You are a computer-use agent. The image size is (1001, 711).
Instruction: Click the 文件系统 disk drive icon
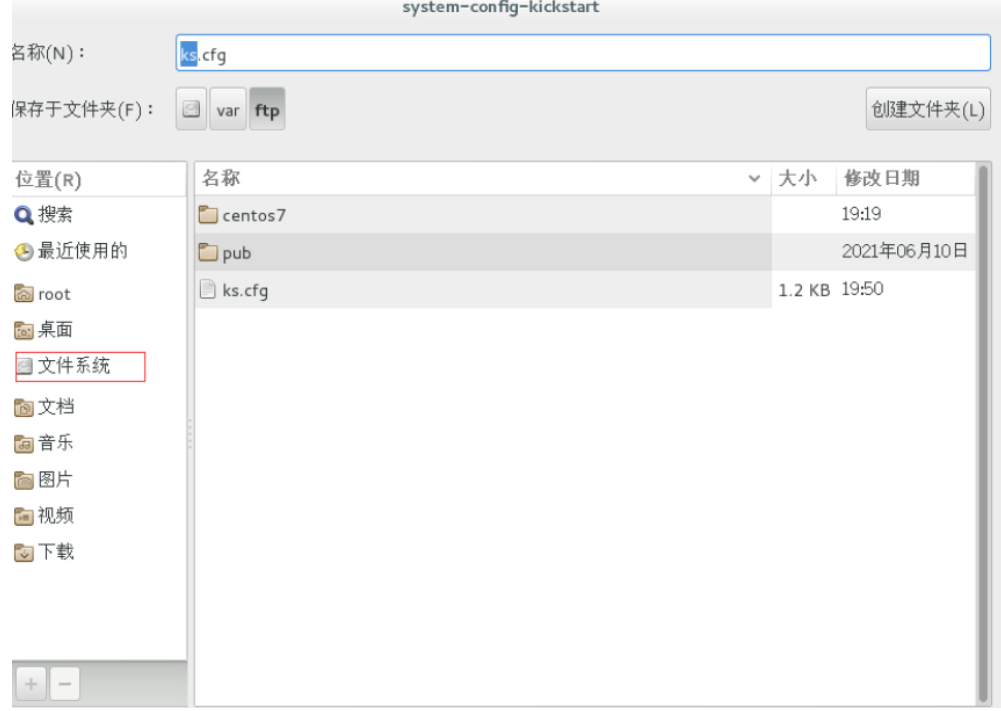tap(24, 366)
